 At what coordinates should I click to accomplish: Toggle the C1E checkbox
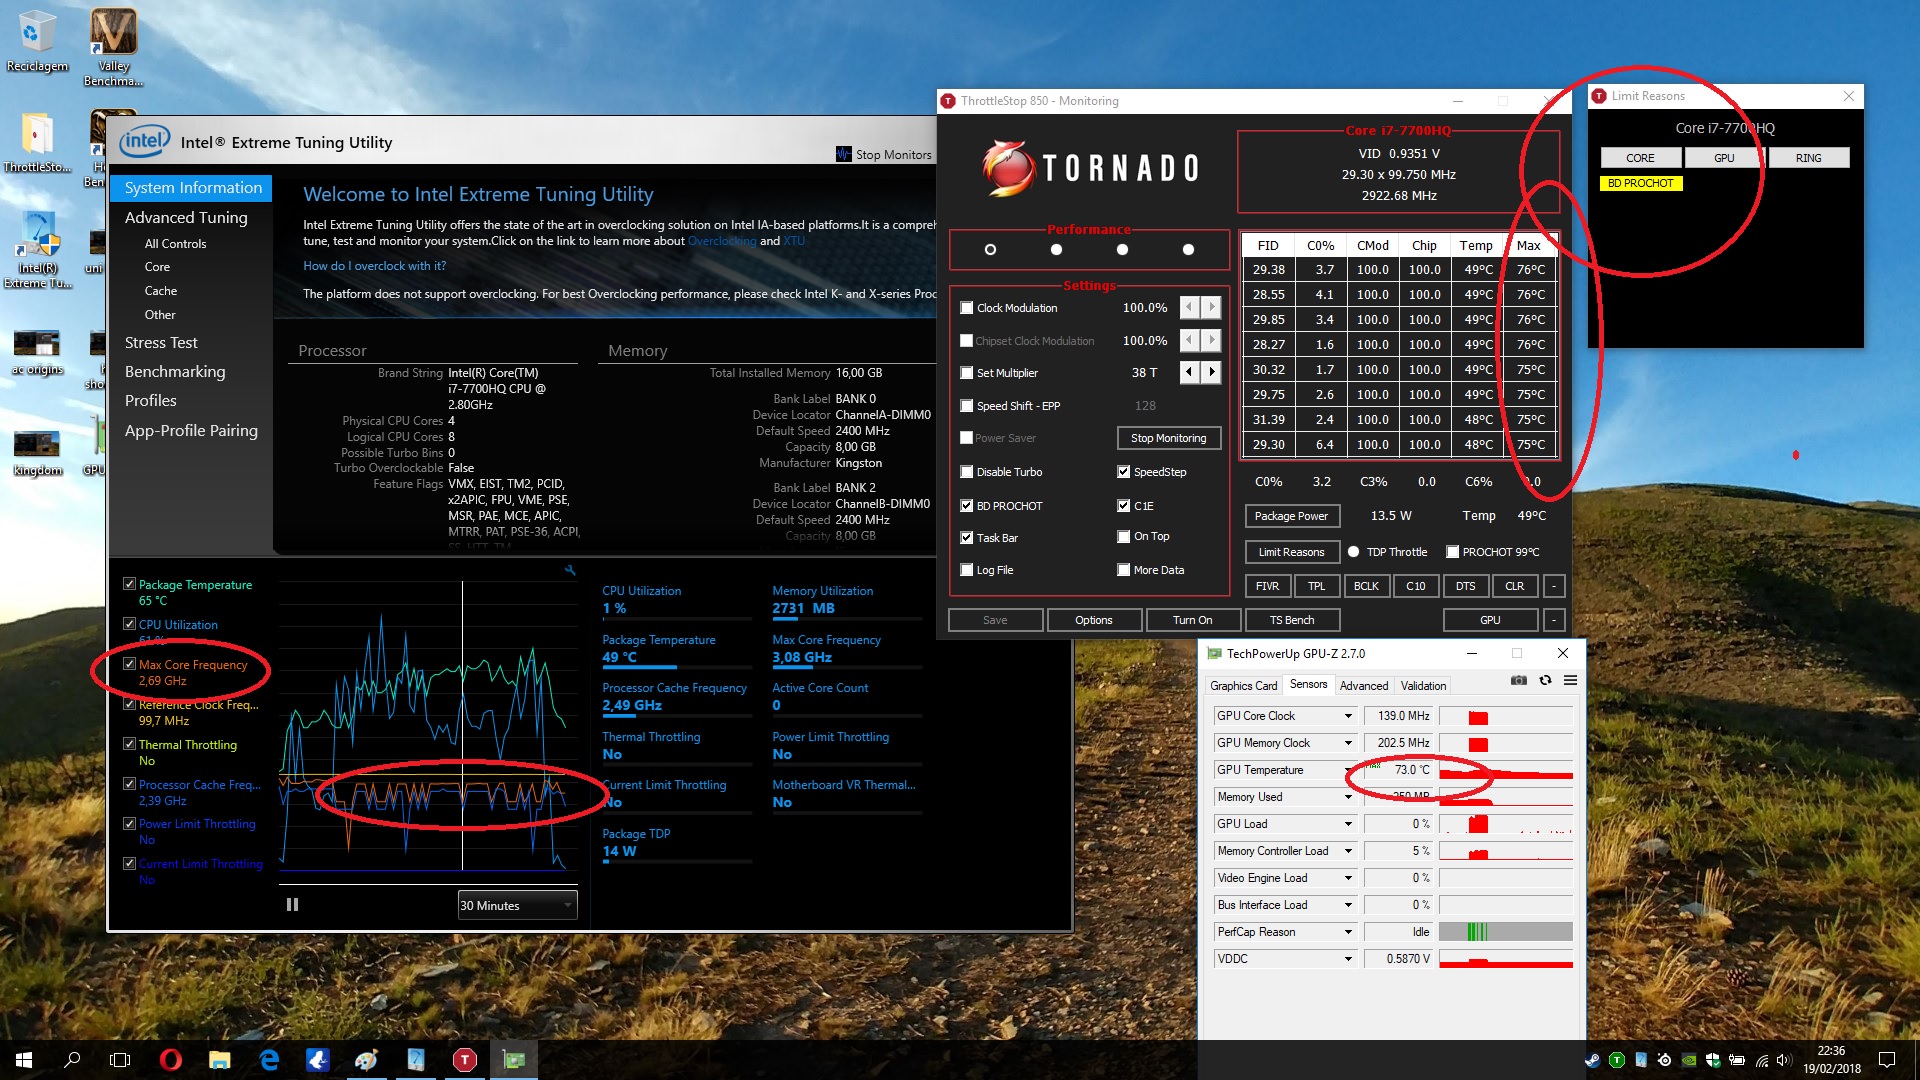click(1123, 505)
